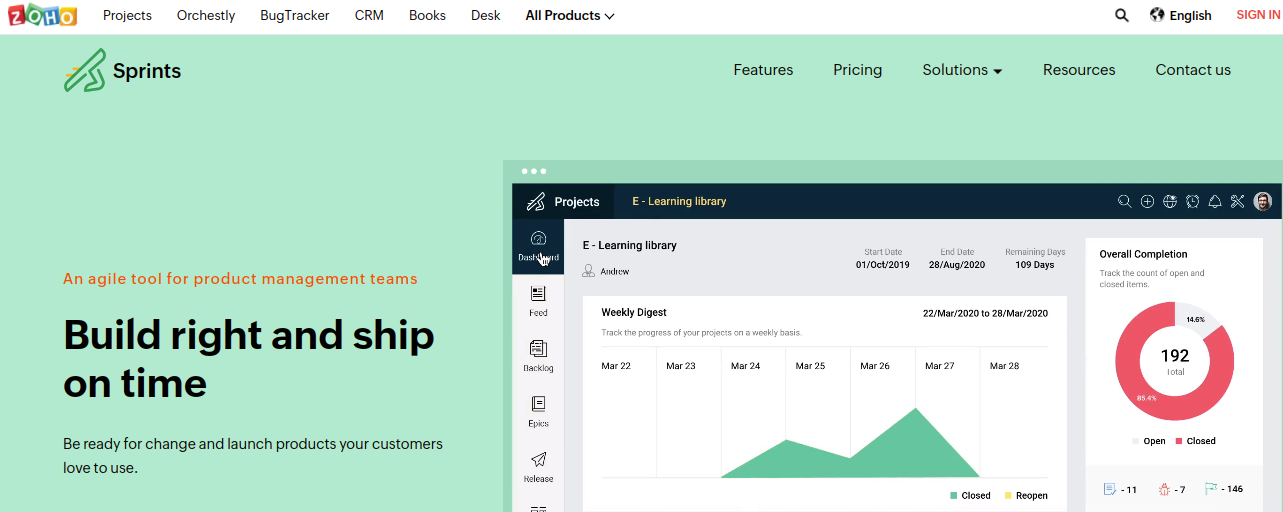Select the Projects tab in app header
The width and height of the screenshot is (1283, 512).
click(577, 201)
